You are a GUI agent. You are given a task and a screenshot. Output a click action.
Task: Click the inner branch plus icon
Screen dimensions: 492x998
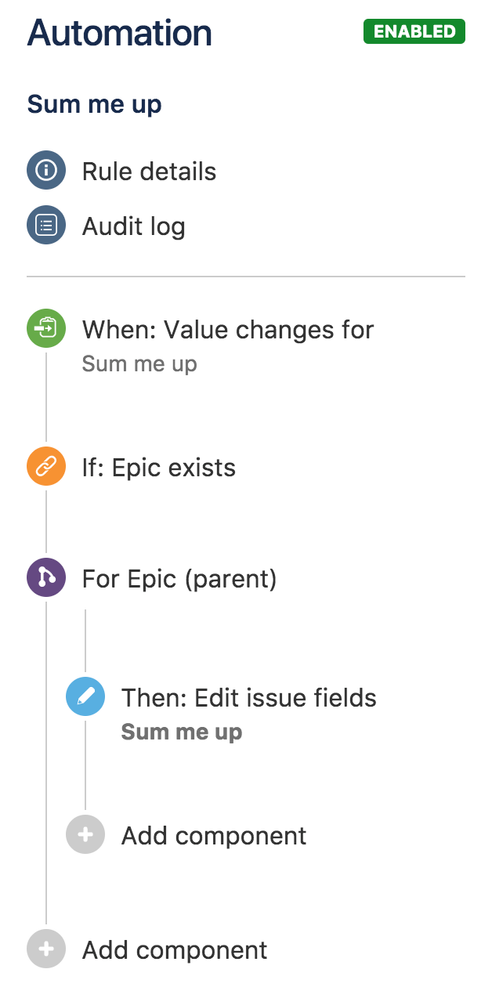(x=85, y=834)
